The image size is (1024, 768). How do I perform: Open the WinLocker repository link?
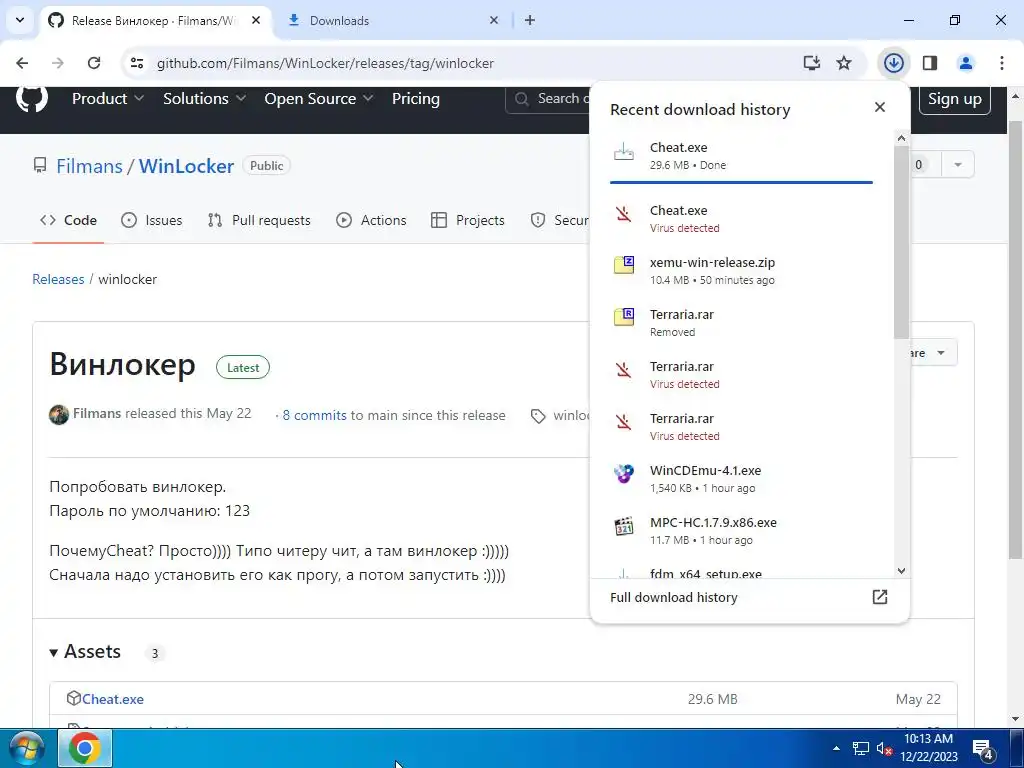[x=186, y=166]
